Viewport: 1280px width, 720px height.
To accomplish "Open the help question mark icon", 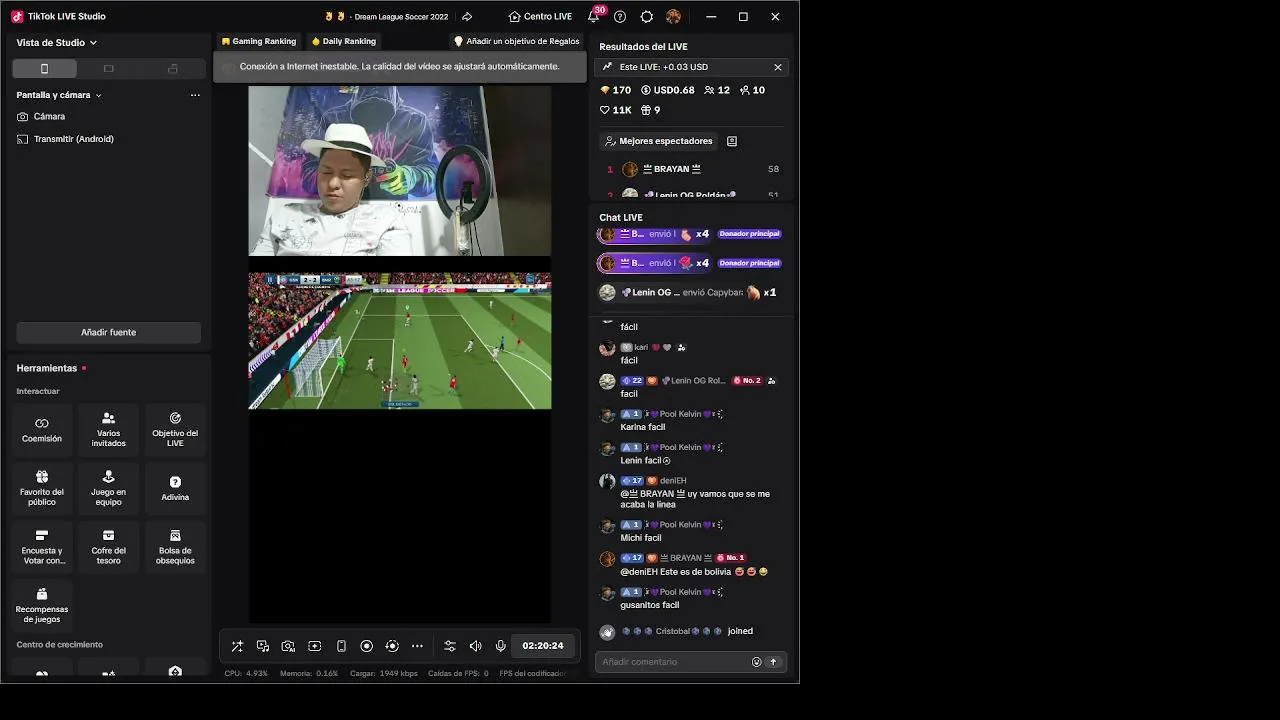I will 620,17.
